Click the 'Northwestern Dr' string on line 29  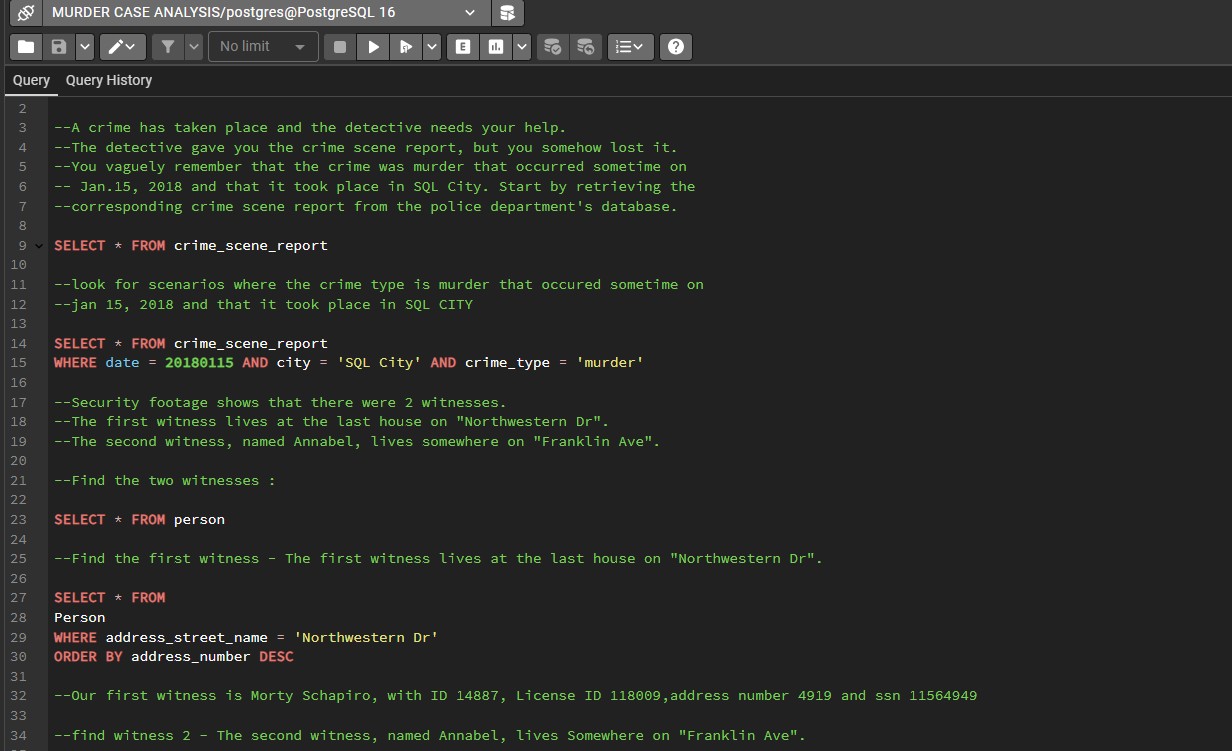click(366, 638)
